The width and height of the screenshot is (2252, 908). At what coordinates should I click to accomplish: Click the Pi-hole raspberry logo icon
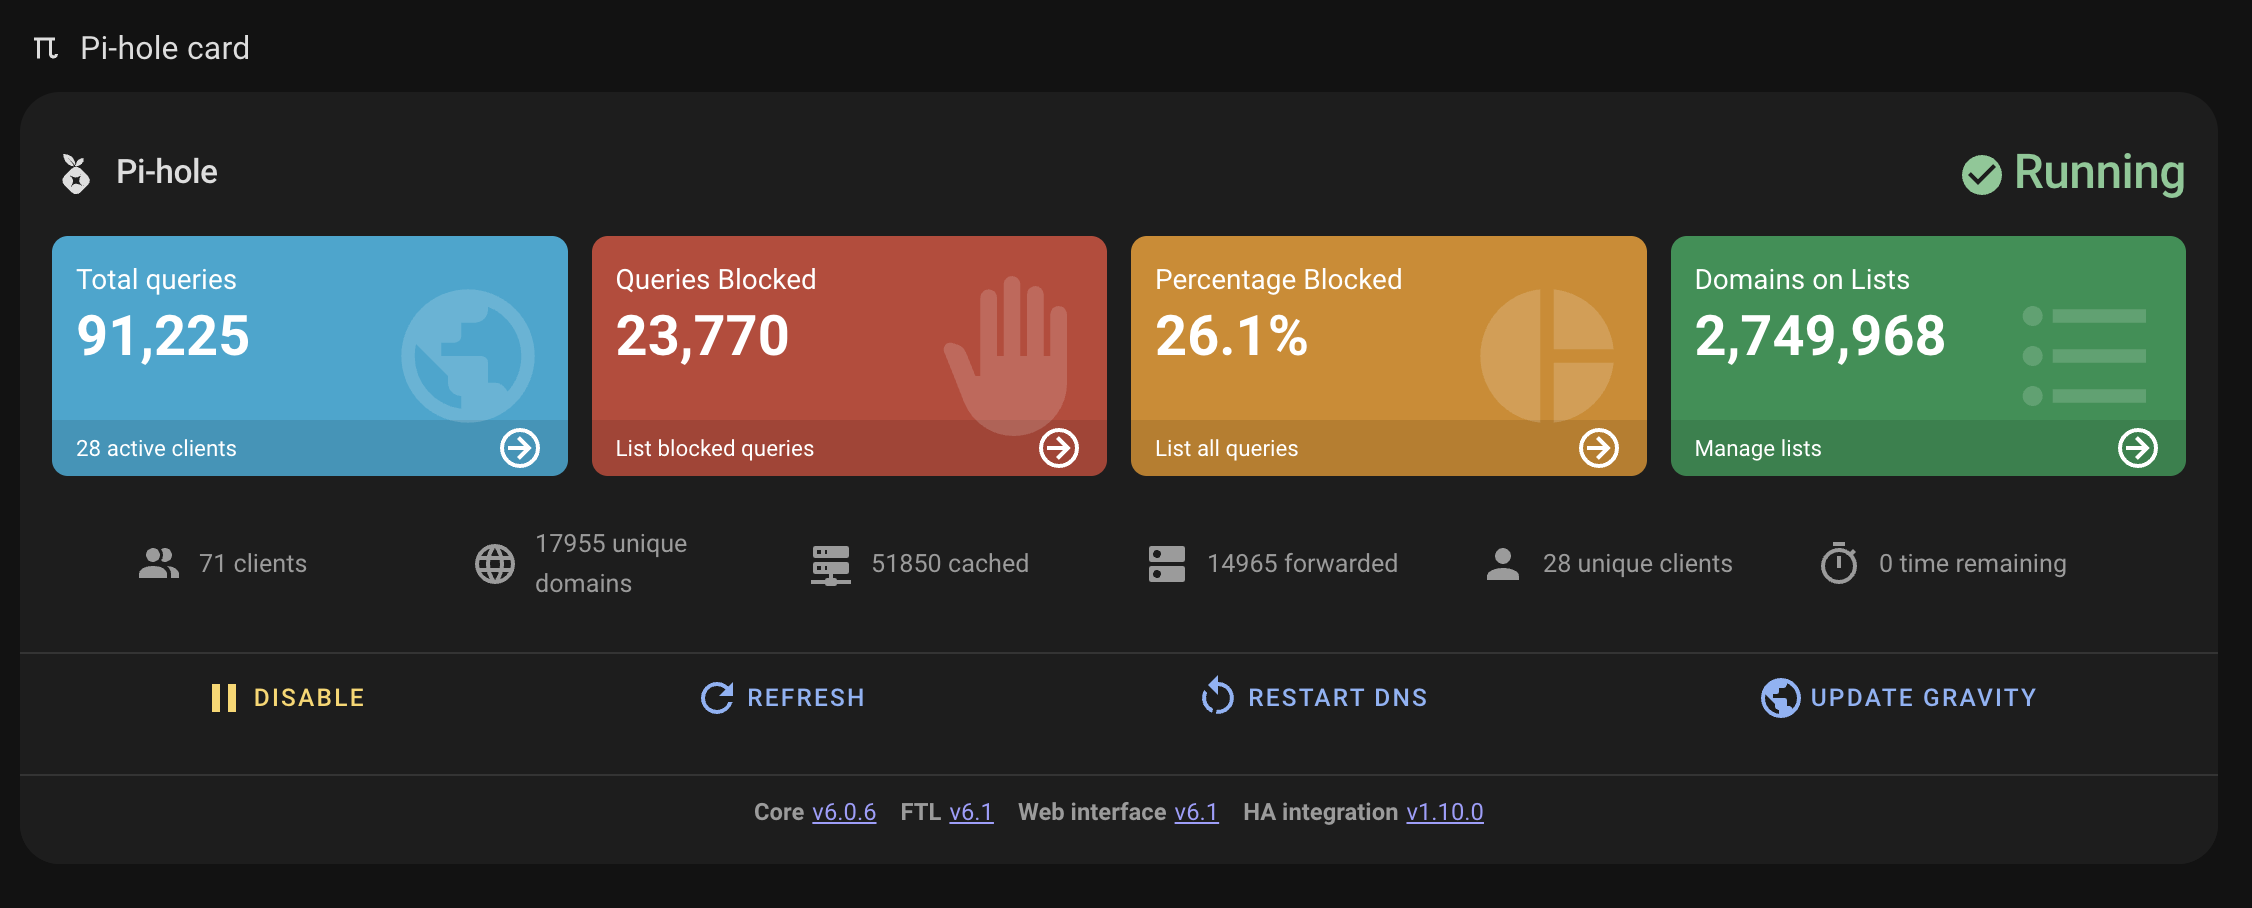76,173
